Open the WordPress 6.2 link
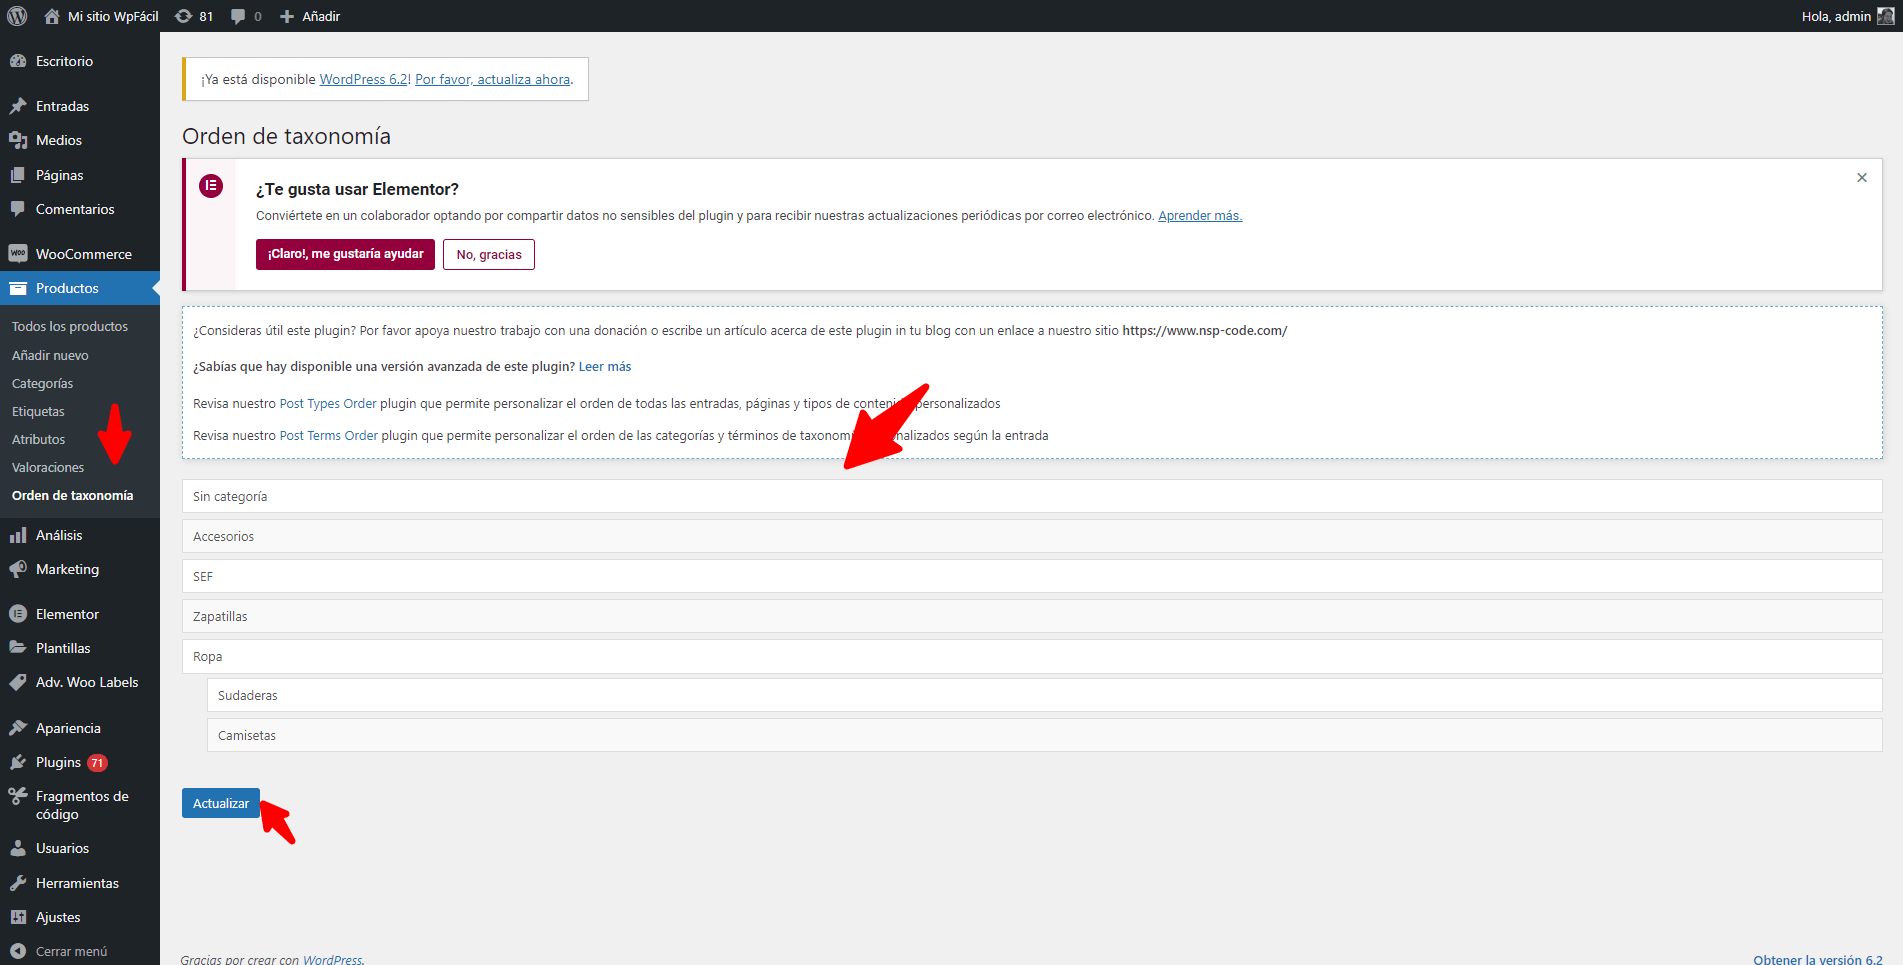This screenshot has height=965, width=1903. (x=363, y=79)
